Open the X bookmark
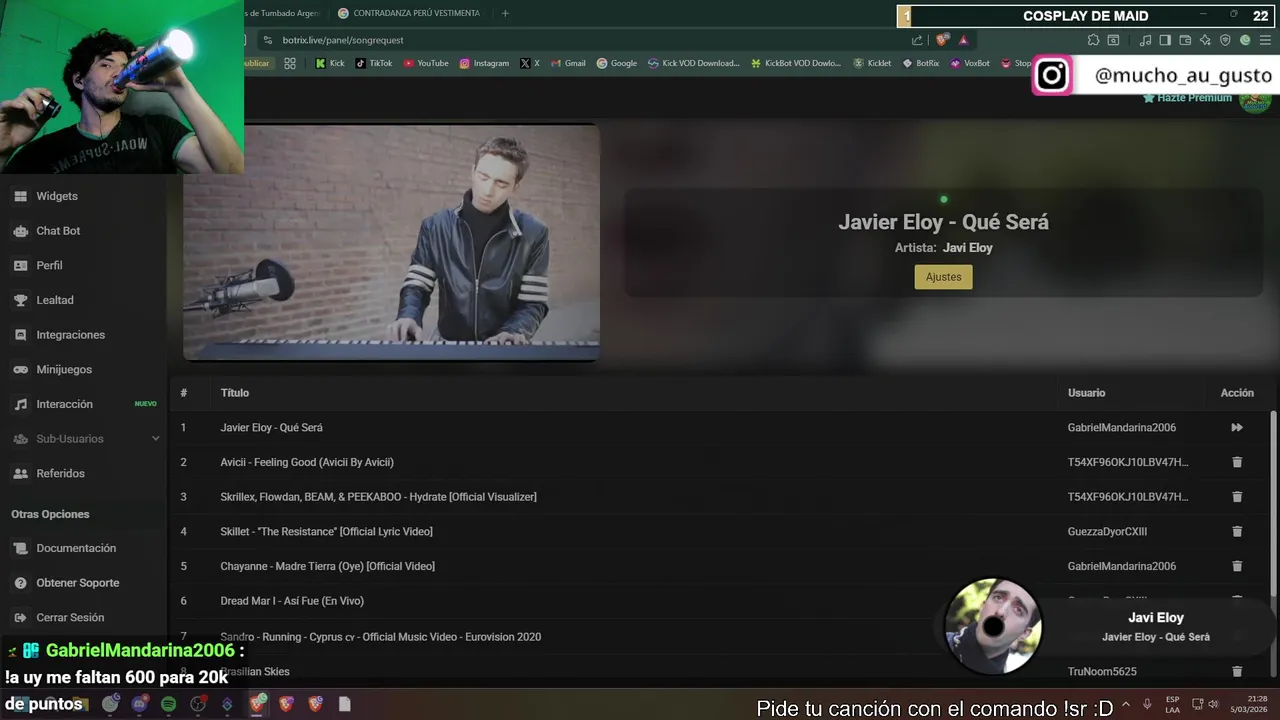The height and width of the screenshot is (720, 1280). [x=530, y=63]
